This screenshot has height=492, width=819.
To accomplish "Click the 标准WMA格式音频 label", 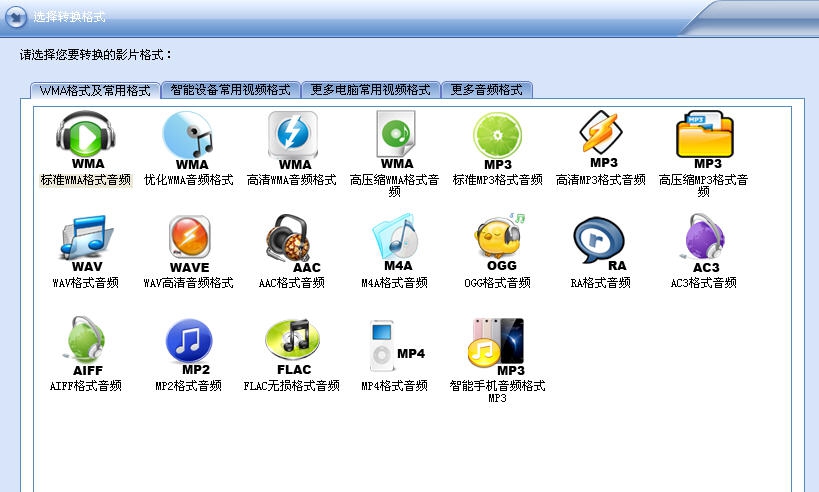I will tap(86, 180).
